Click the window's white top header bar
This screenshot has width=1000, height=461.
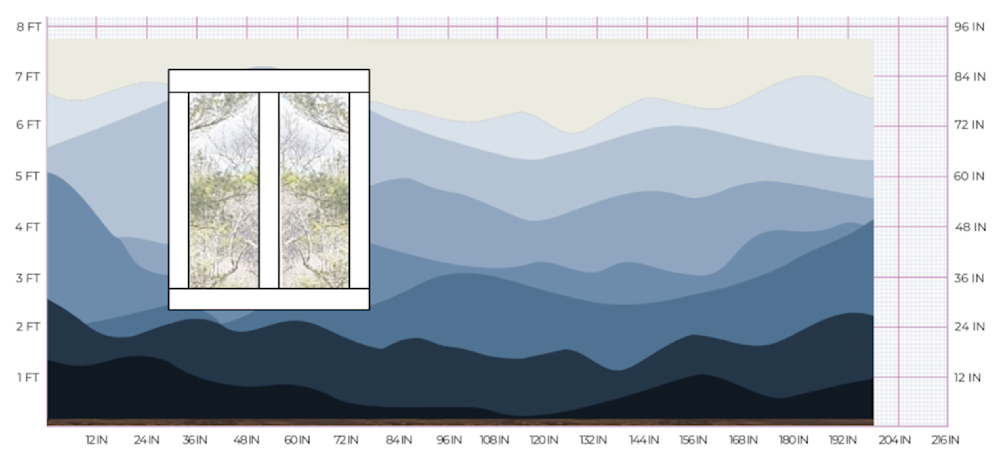click(x=269, y=81)
